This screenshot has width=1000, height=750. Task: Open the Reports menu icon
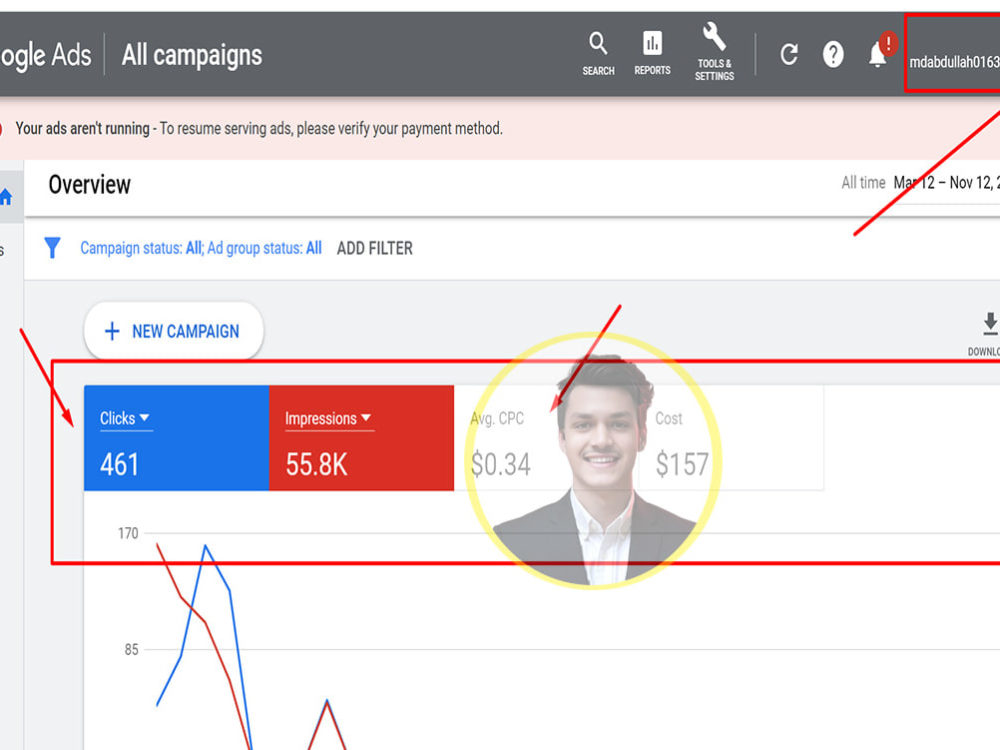pyautogui.click(x=652, y=54)
